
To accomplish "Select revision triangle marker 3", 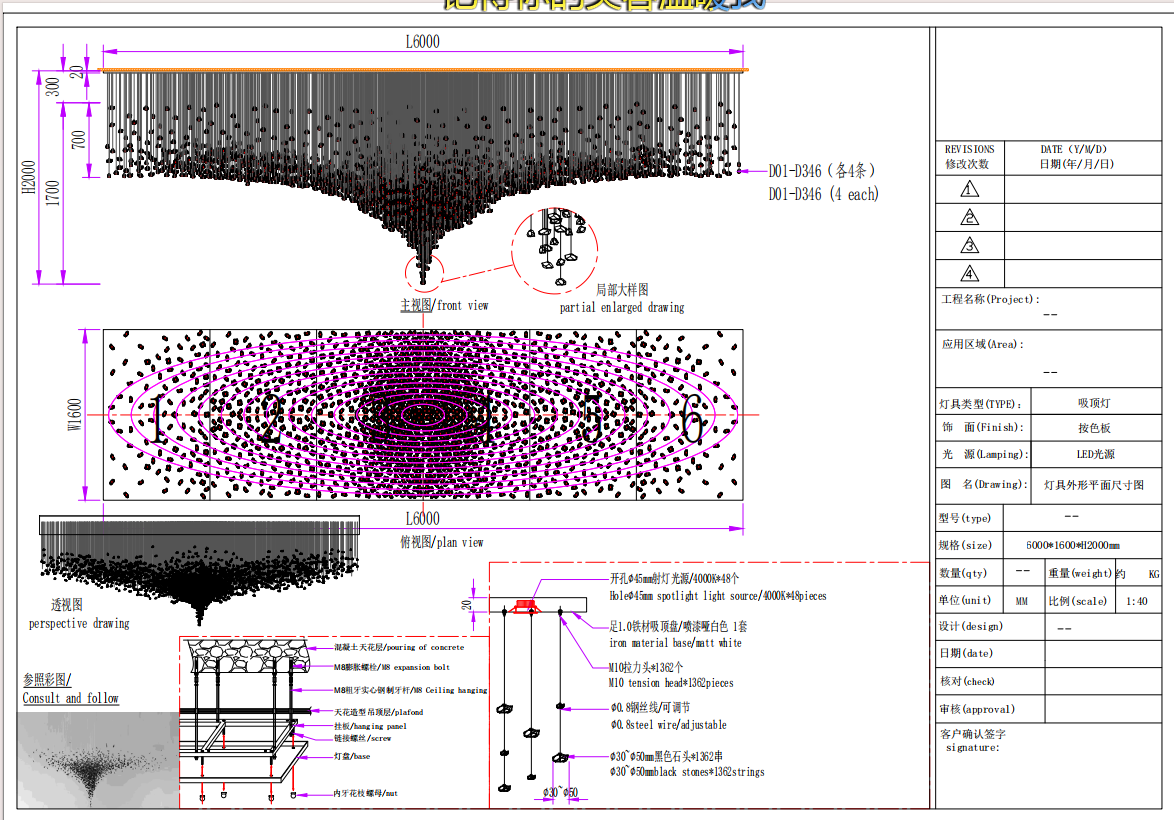I will click(x=970, y=246).
